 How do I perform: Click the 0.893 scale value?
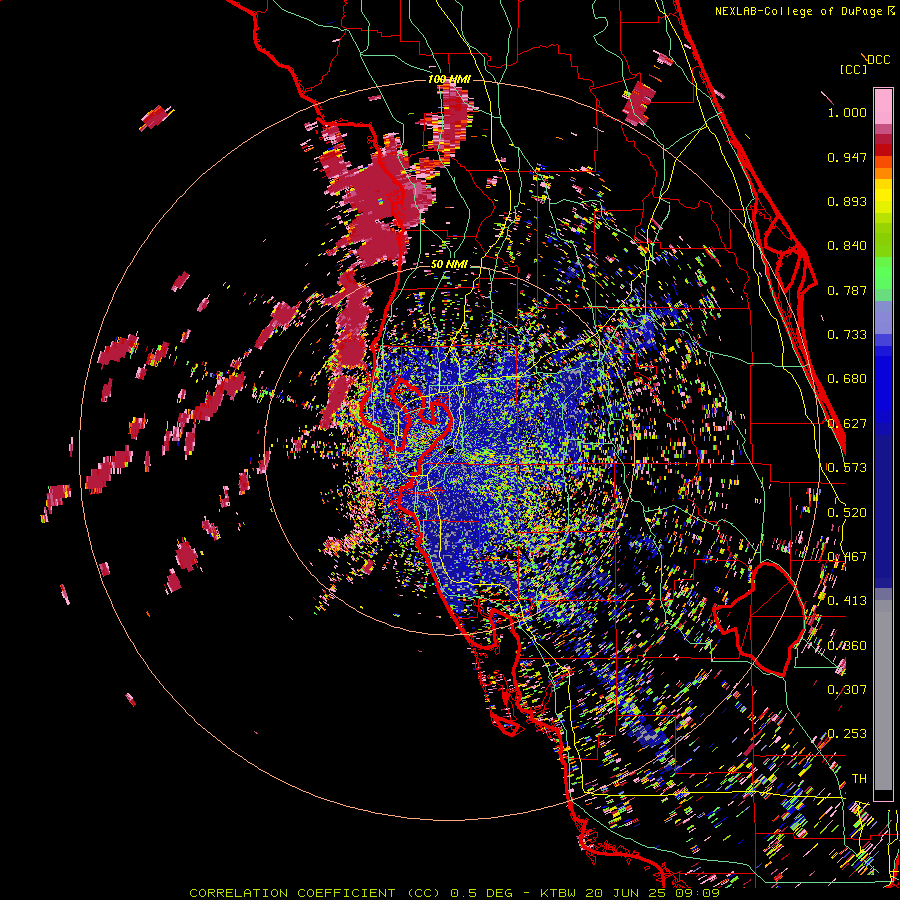point(847,201)
